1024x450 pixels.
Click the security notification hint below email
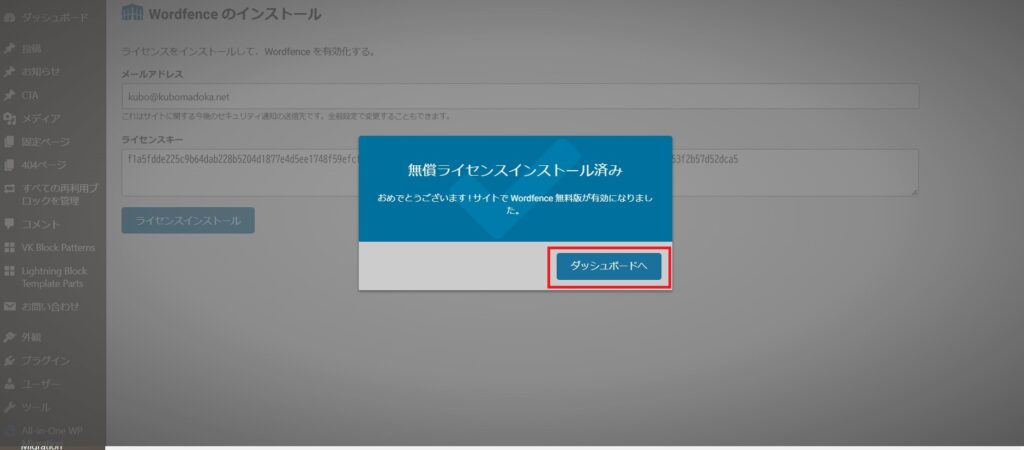[x=286, y=116]
